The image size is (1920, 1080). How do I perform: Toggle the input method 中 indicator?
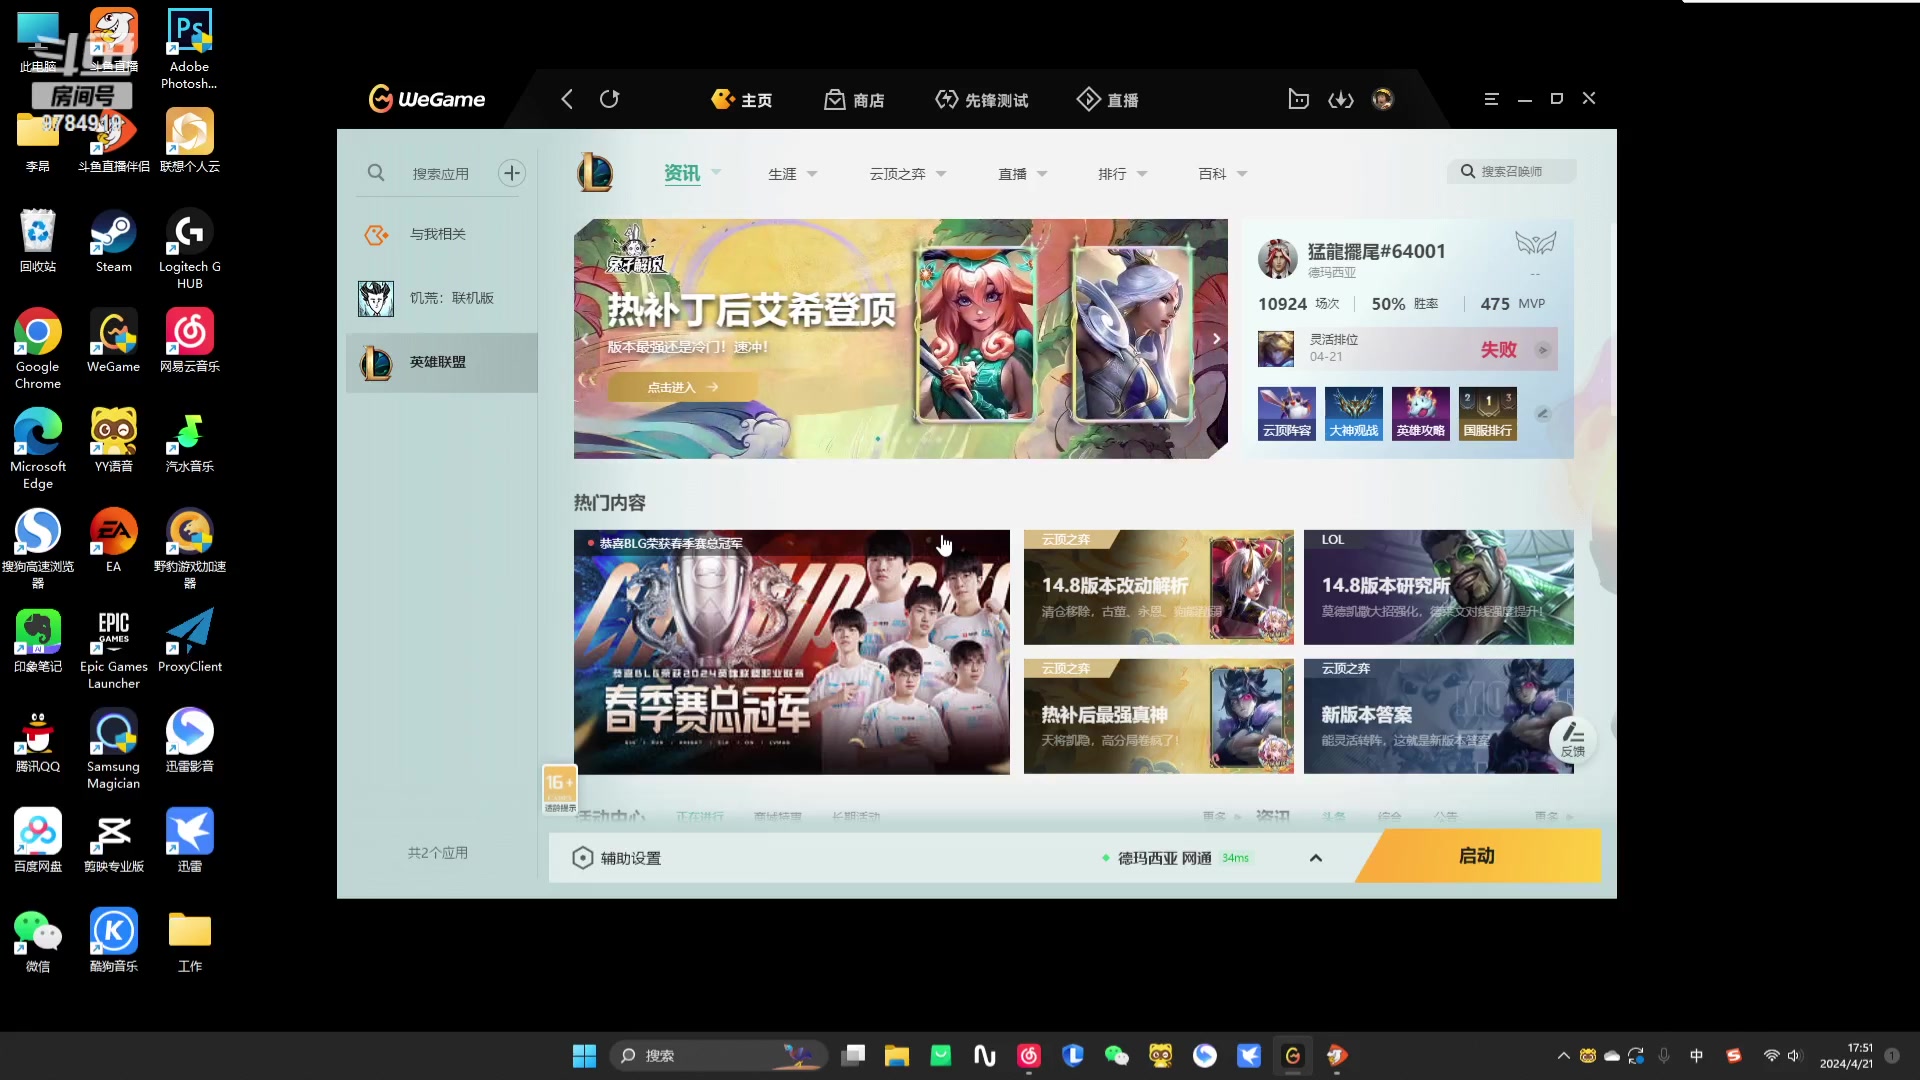(x=1696, y=1056)
